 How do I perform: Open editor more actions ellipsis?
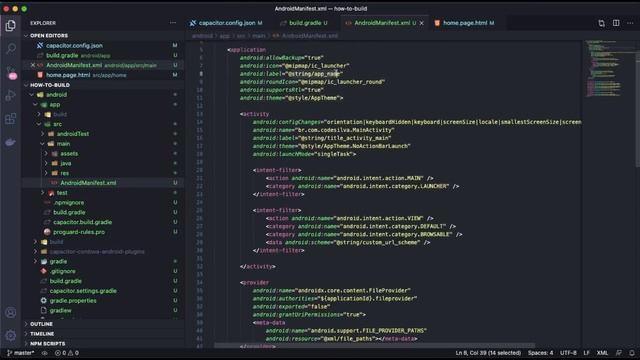(x=630, y=23)
